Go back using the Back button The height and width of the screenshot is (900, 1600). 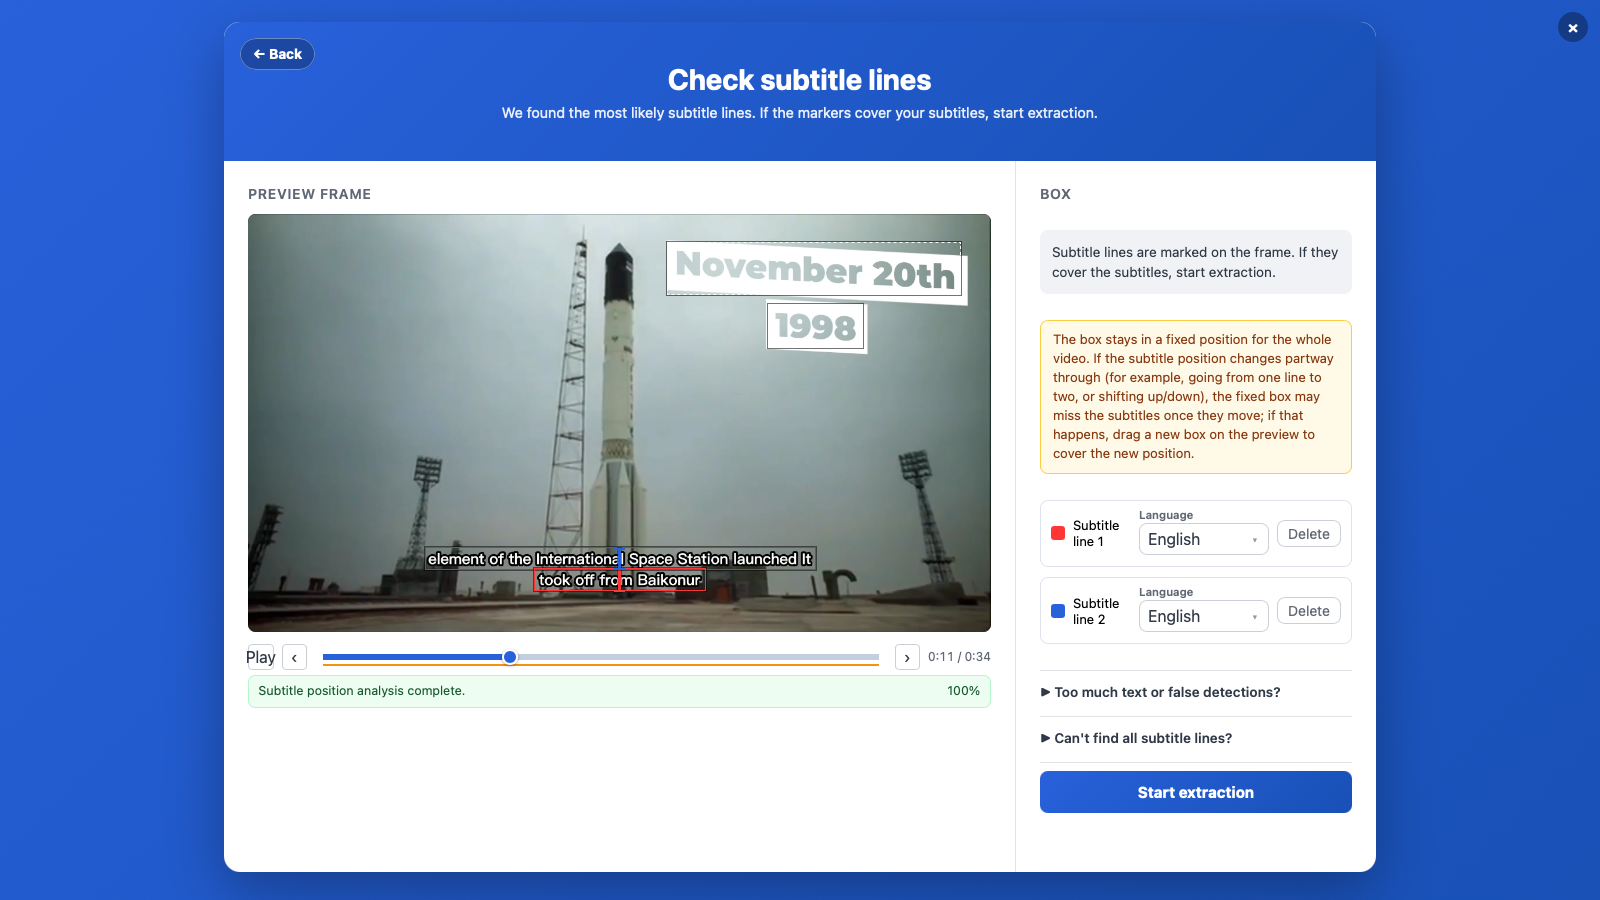pyautogui.click(x=277, y=54)
